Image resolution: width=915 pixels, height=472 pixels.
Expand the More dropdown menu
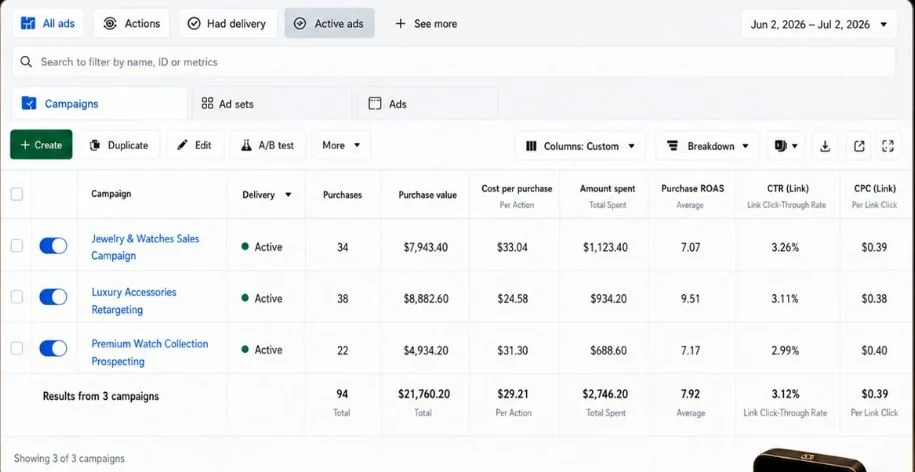[x=341, y=145]
